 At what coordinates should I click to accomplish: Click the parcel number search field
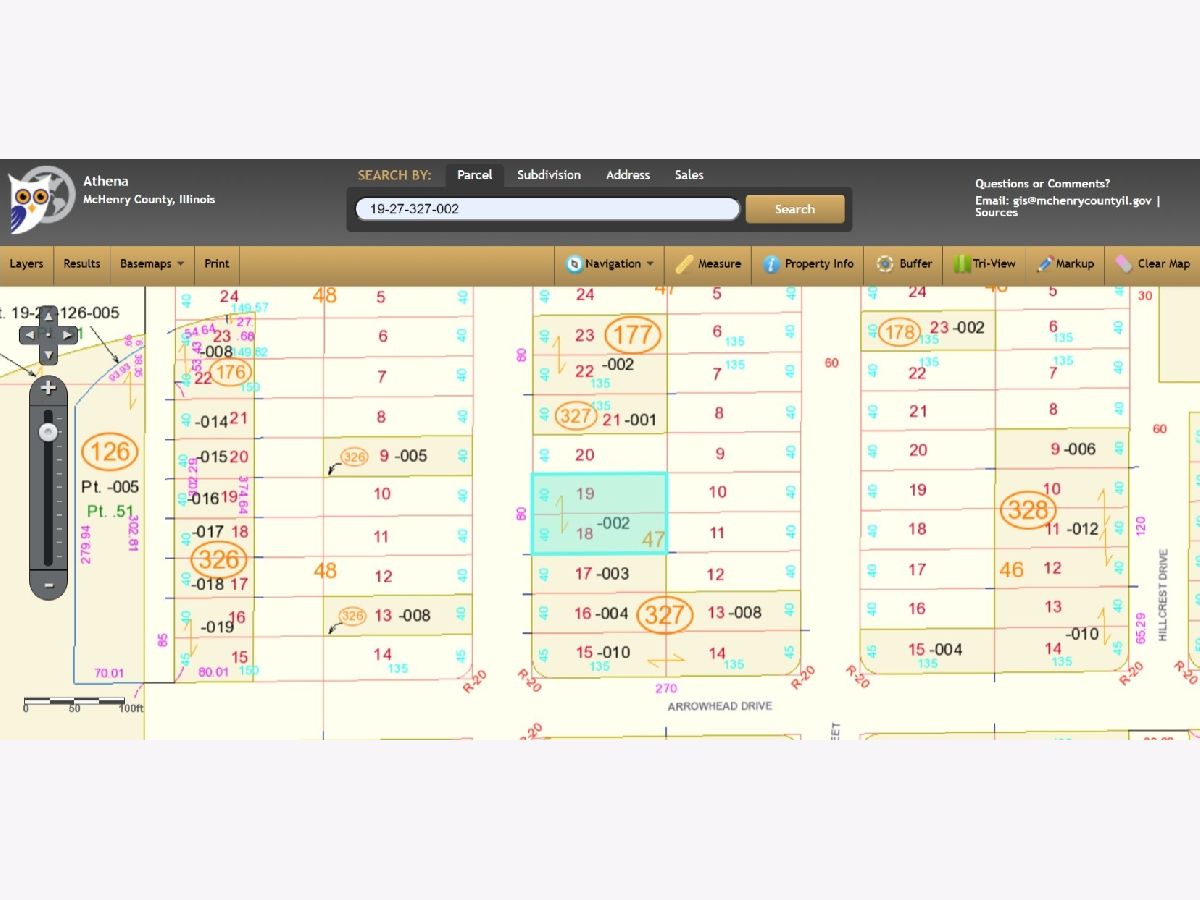[547, 209]
